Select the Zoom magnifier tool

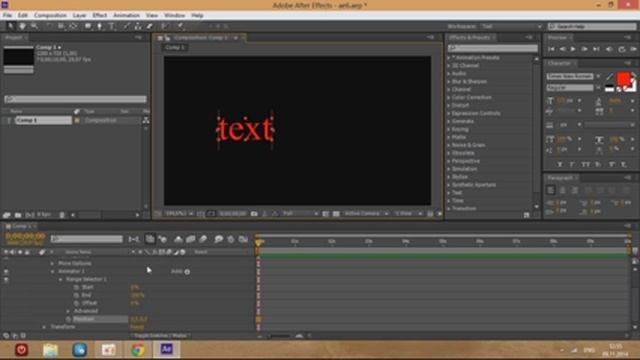34,26
